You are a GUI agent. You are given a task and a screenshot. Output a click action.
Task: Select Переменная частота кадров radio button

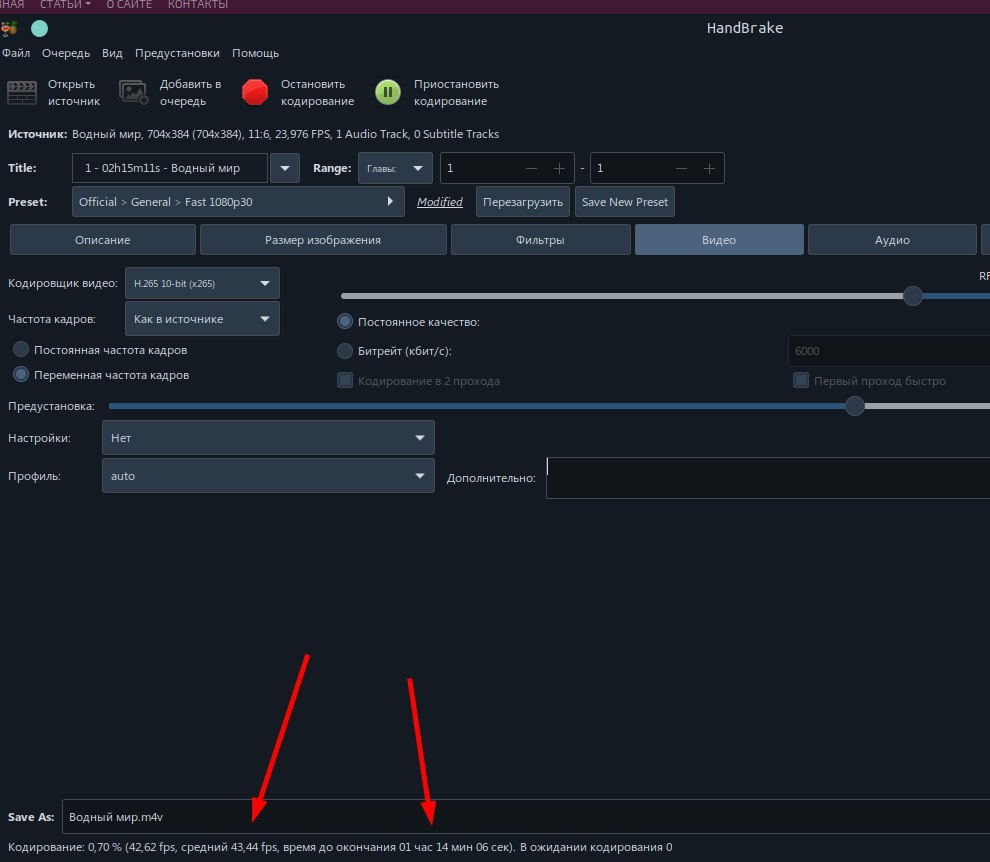(21, 374)
